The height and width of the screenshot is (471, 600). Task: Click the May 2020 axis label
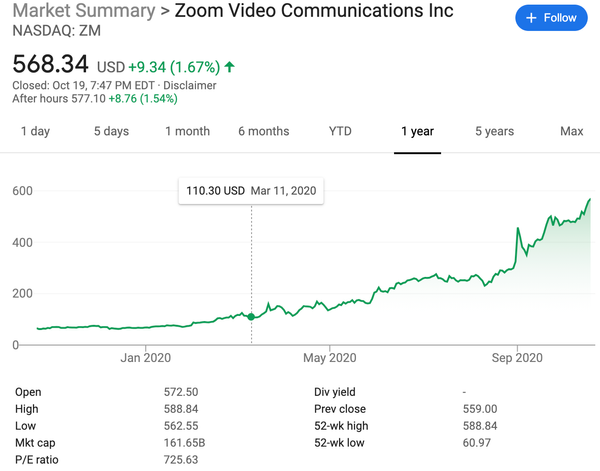pyautogui.click(x=330, y=358)
